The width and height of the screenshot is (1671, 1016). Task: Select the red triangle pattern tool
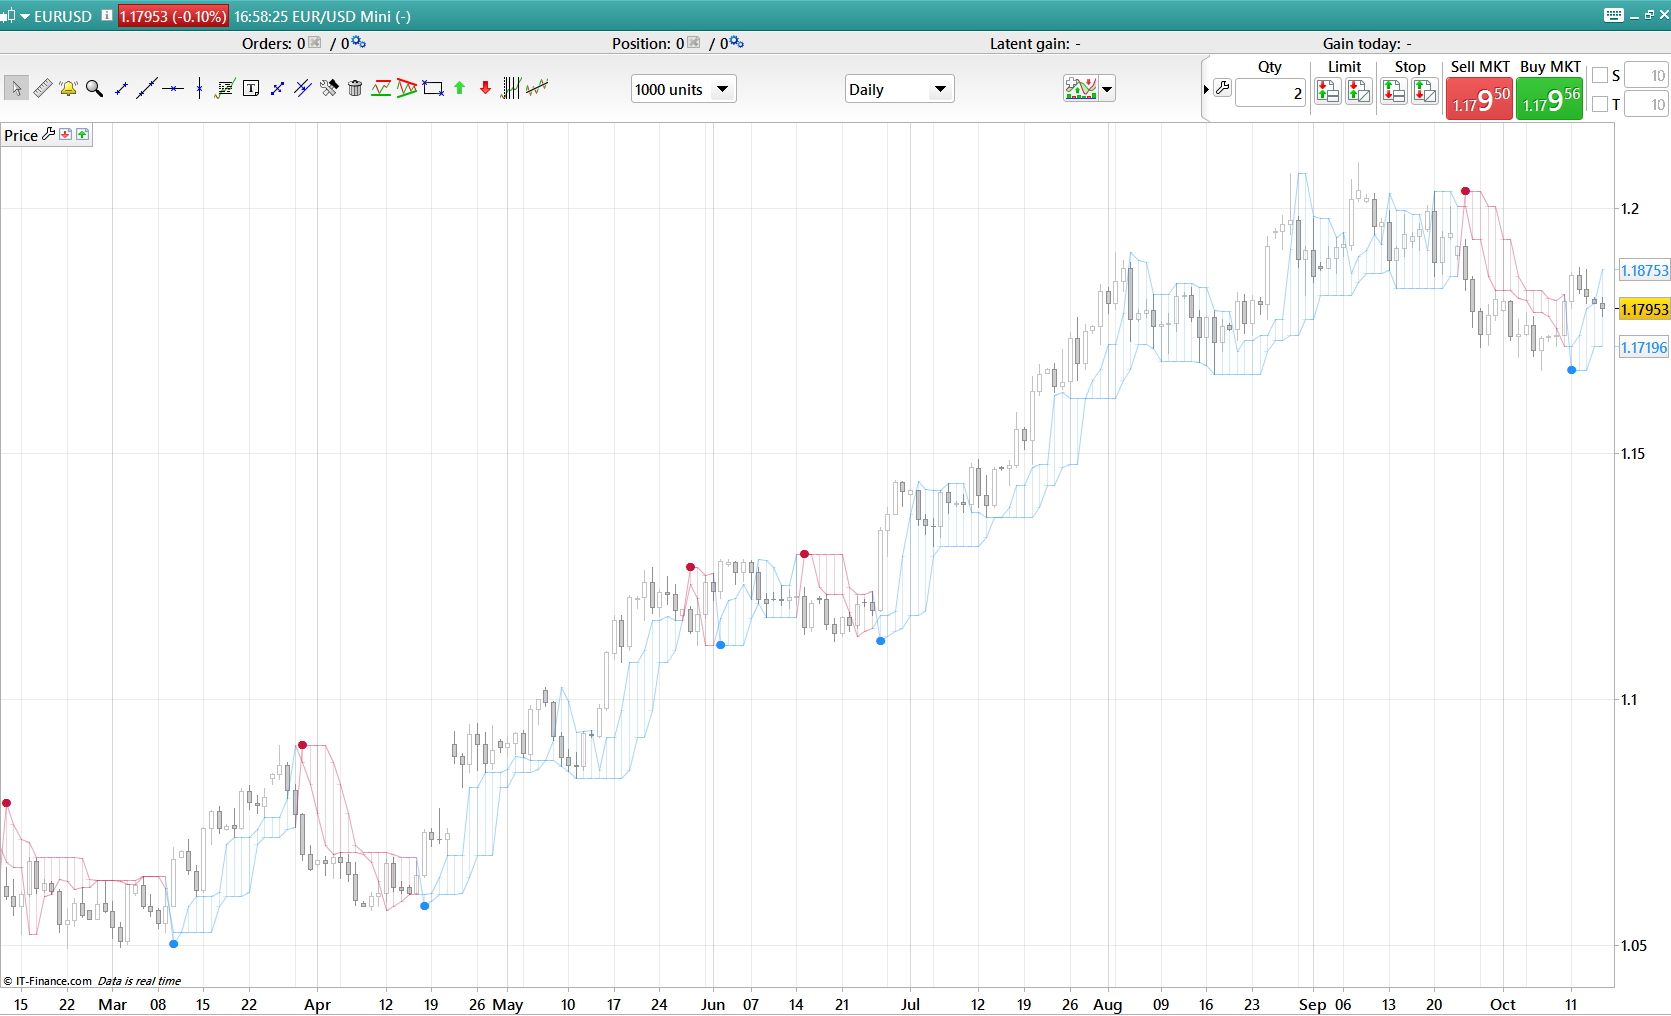[407, 88]
